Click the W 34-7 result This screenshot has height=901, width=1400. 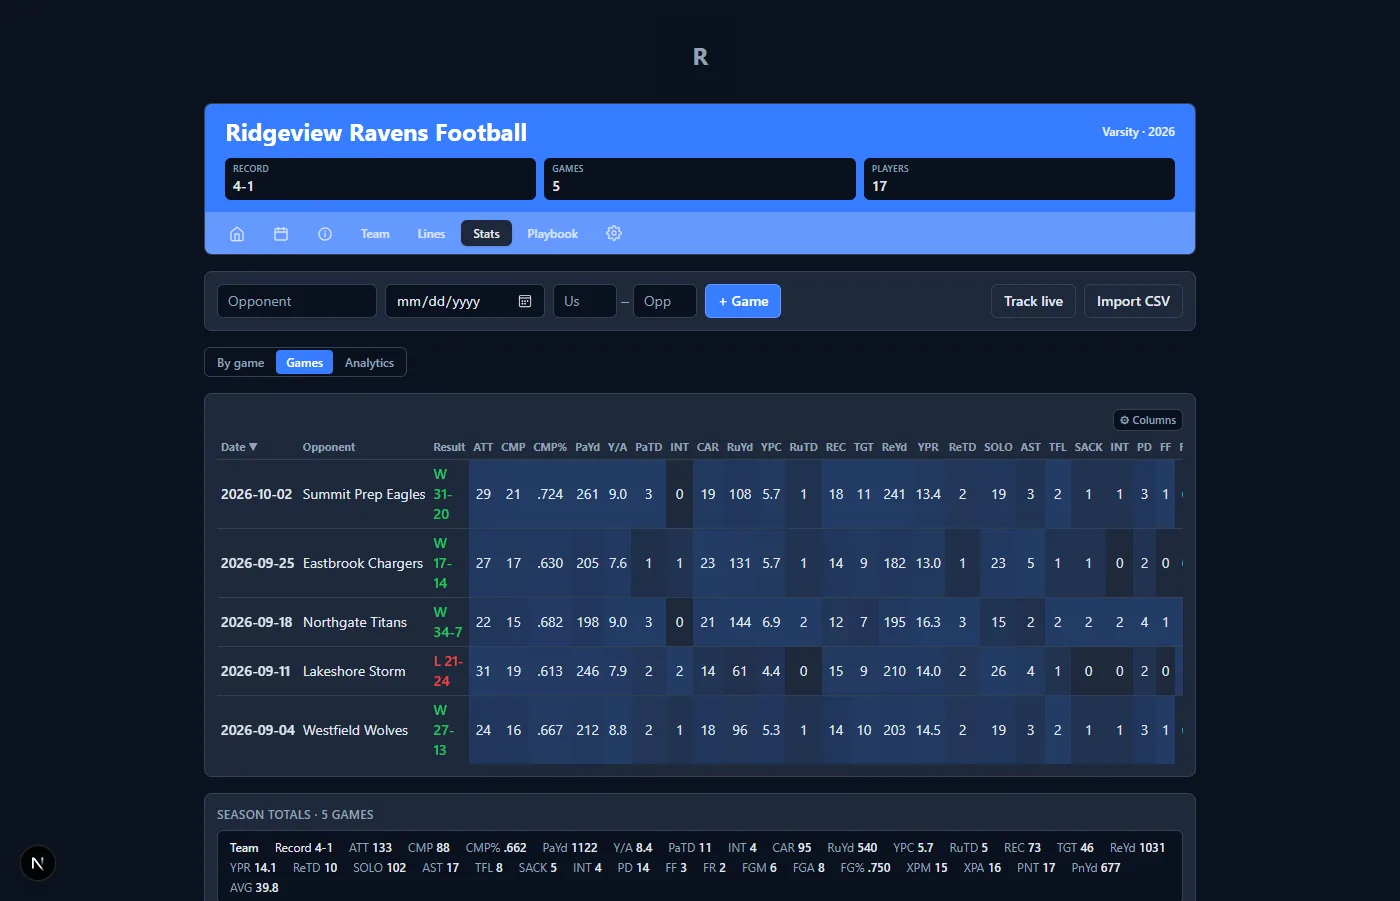448,622
